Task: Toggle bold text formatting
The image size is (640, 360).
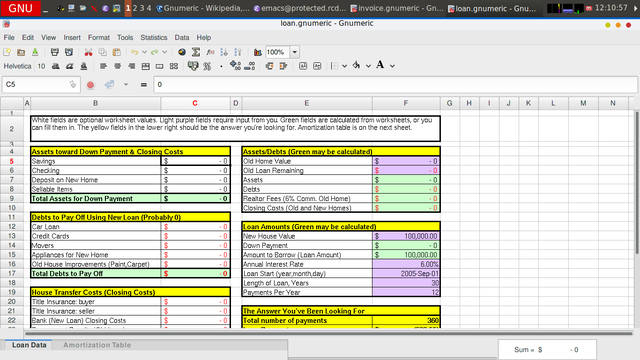Action: pyautogui.click(x=56, y=66)
